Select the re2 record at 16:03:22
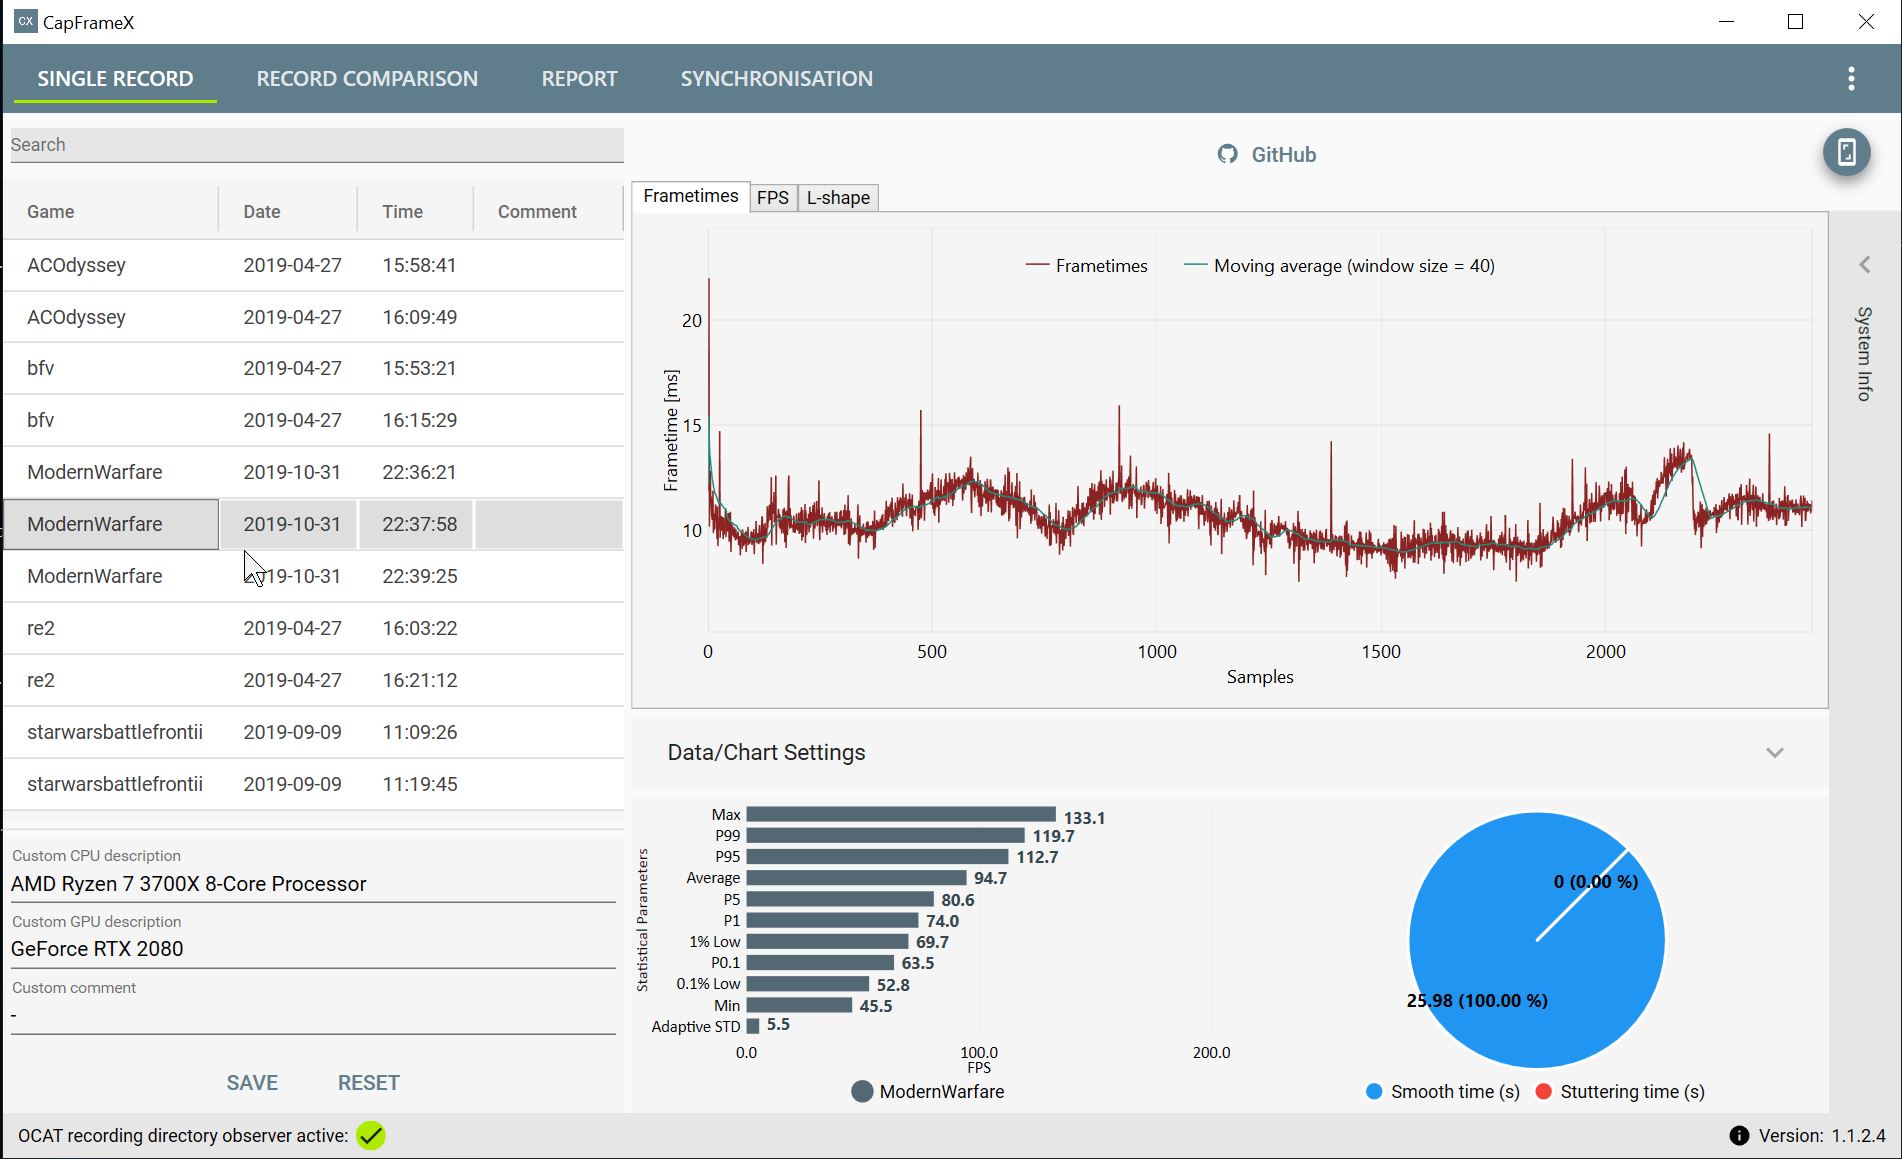The width and height of the screenshot is (1902, 1159). (314, 628)
